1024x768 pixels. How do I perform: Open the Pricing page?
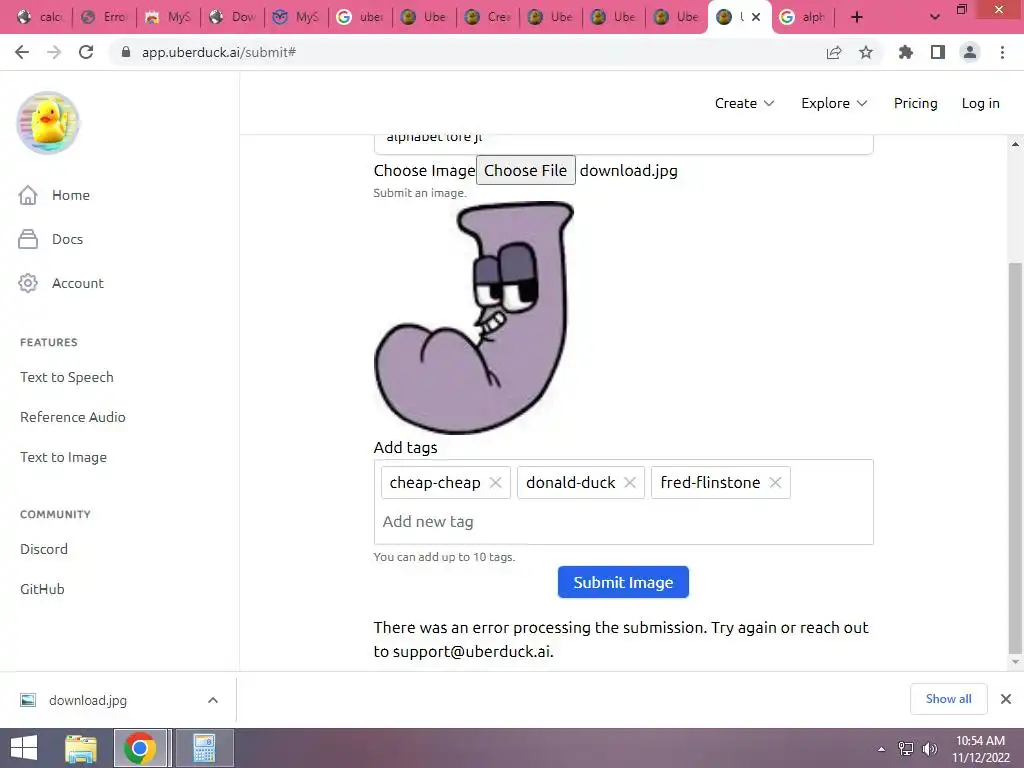916,103
